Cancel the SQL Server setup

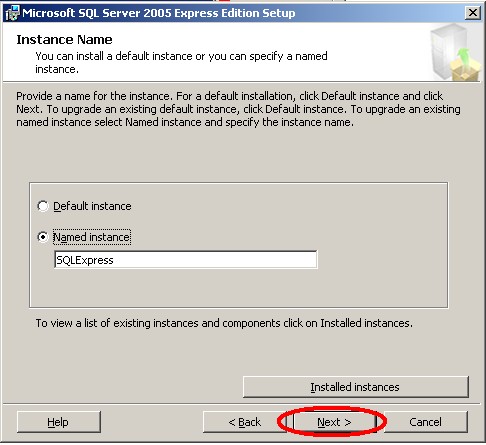pyautogui.click(x=425, y=422)
